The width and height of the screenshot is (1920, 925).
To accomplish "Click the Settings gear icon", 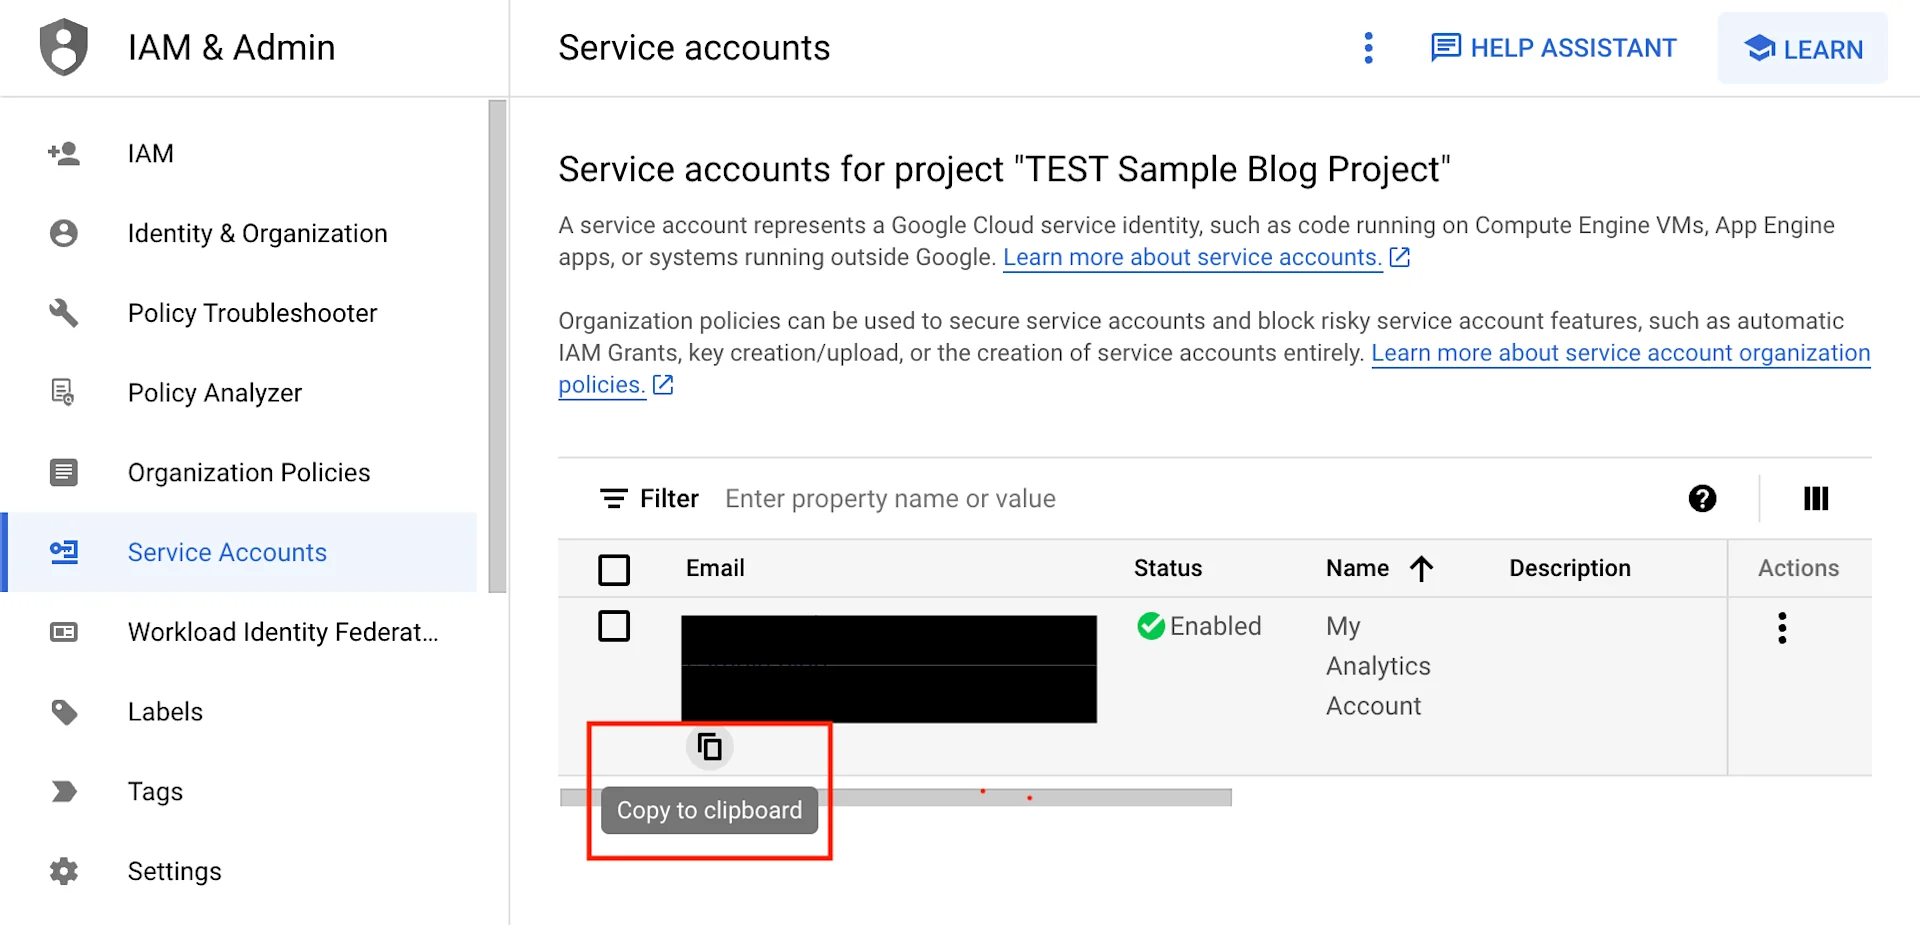I will 64,871.
